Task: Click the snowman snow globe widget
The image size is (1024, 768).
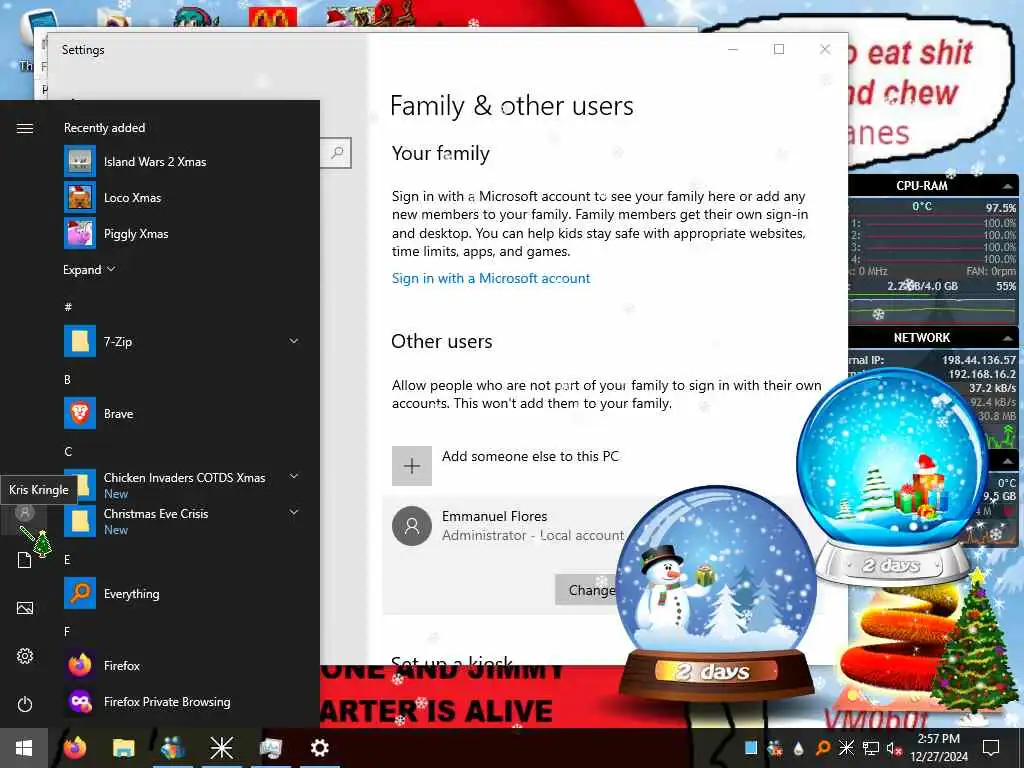Action: coord(716,593)
